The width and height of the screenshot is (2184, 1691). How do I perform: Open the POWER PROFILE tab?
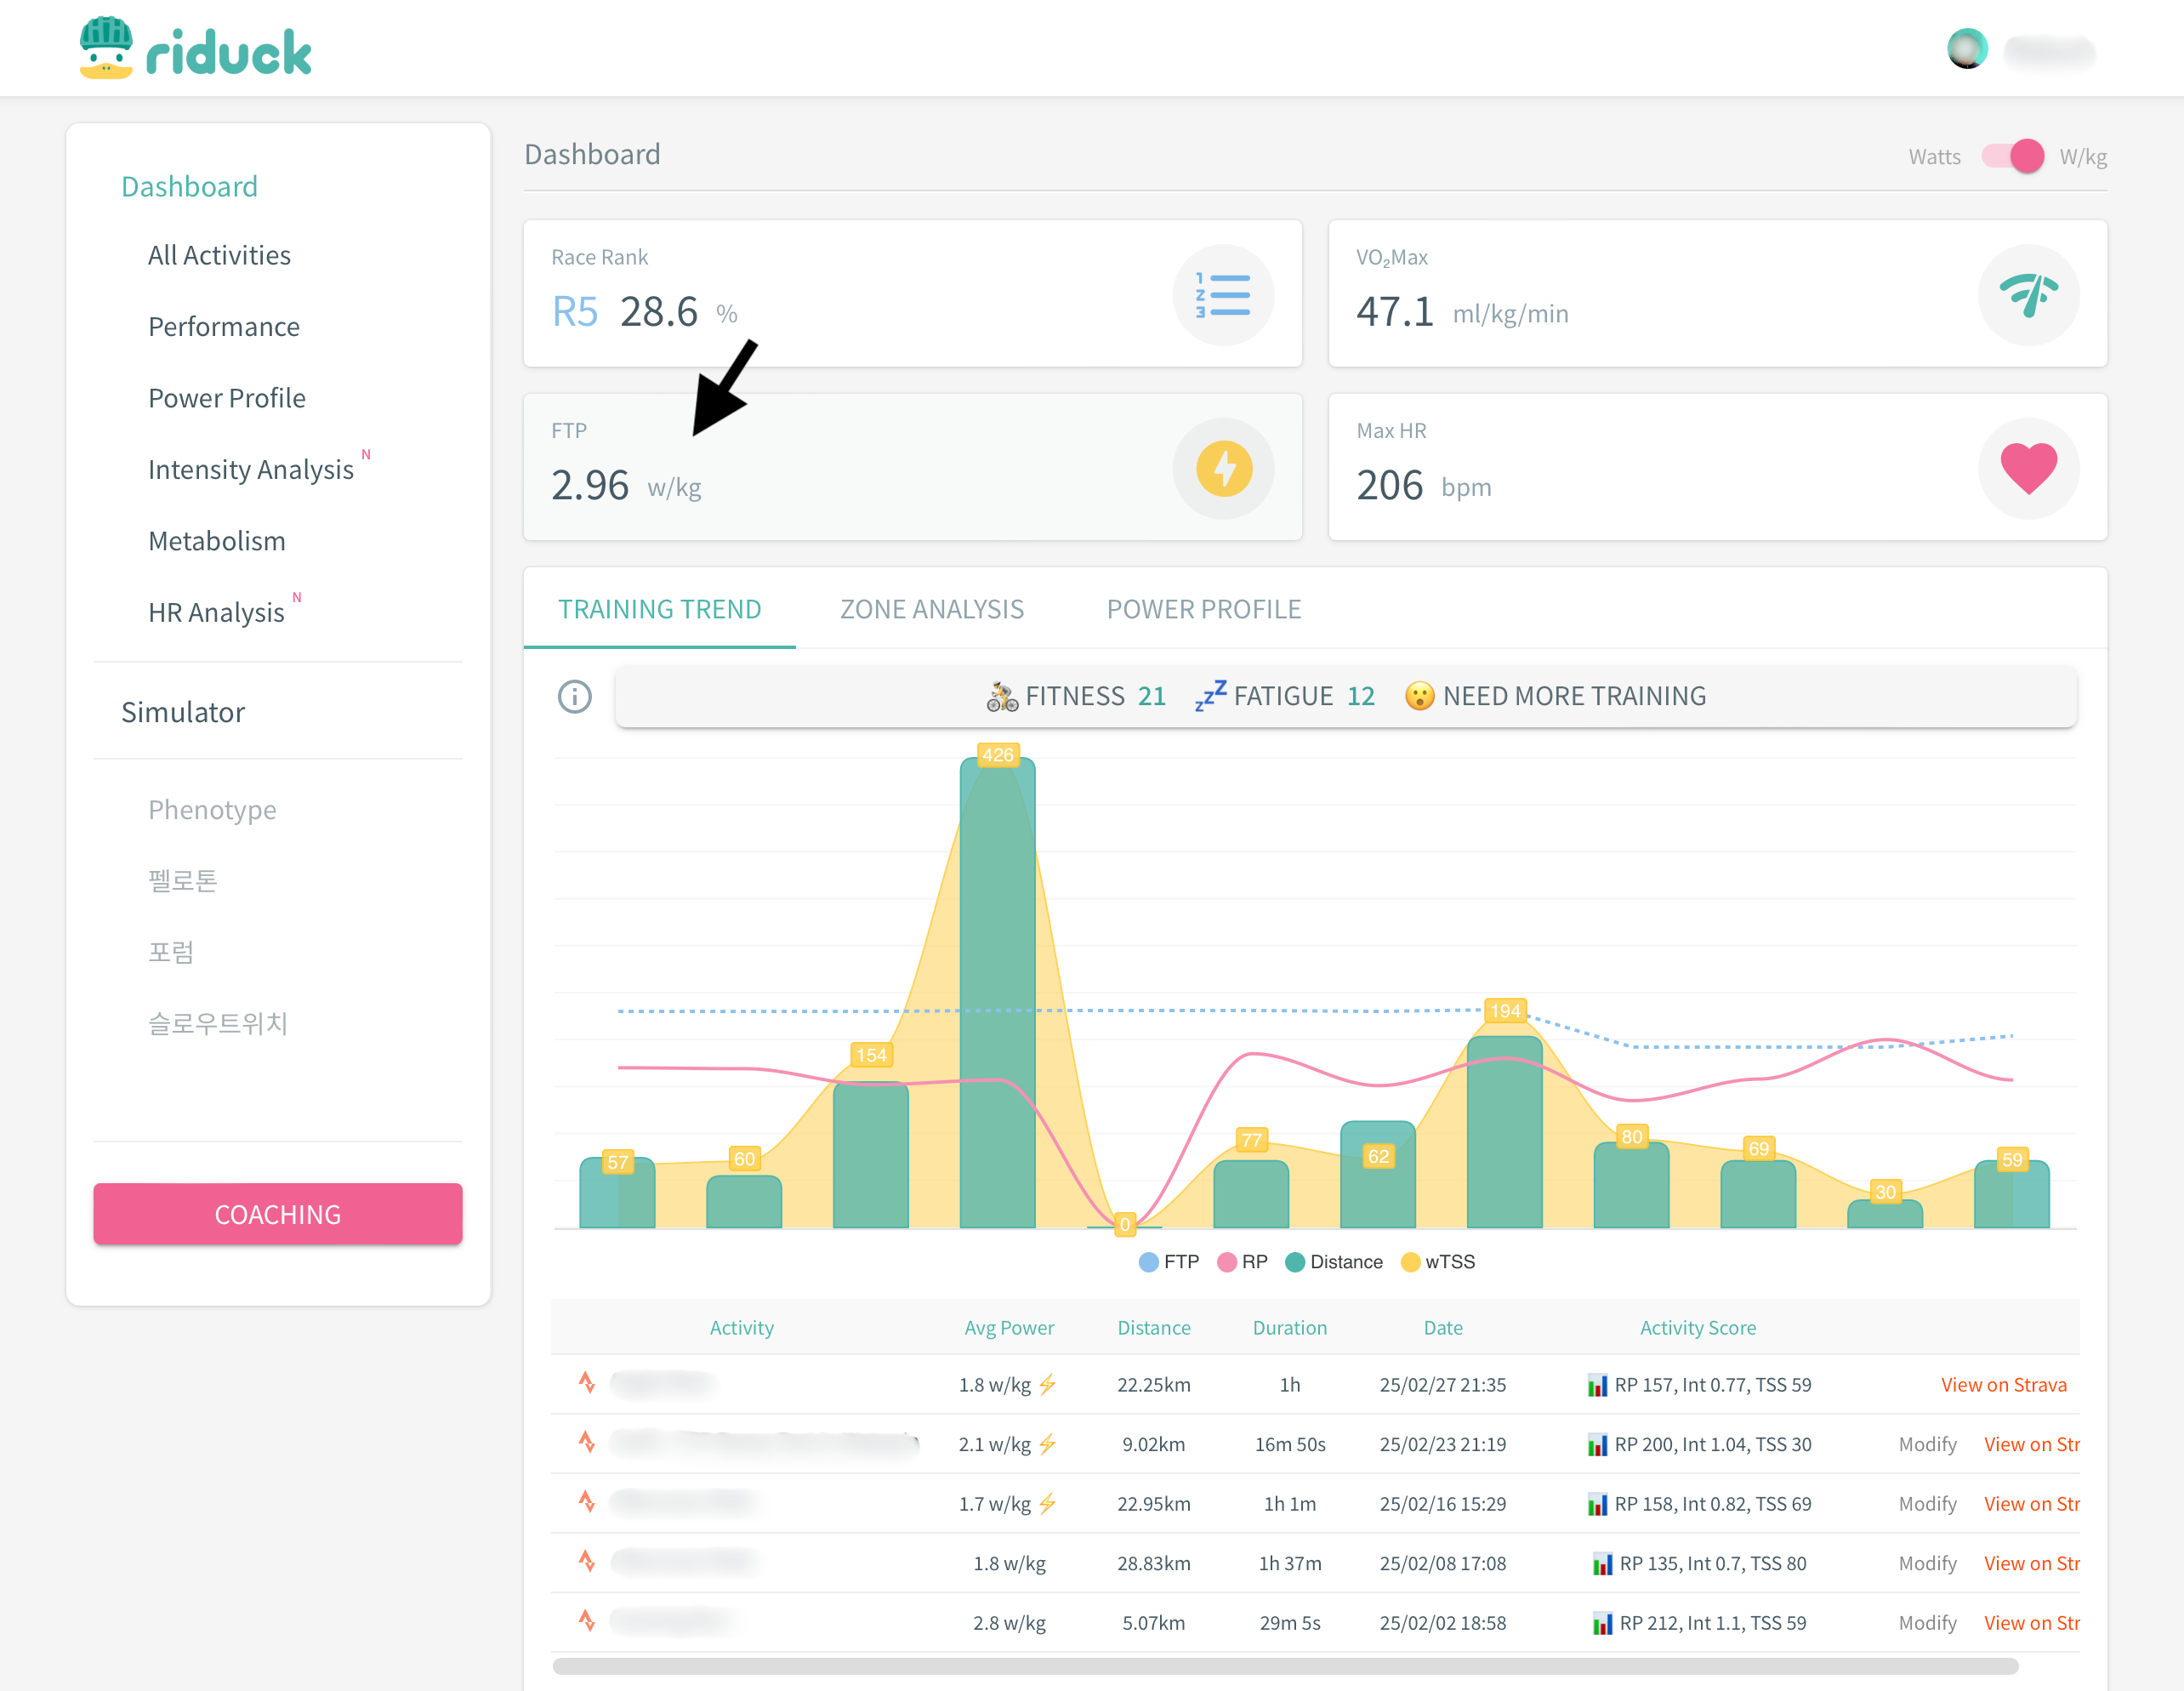click(x=1203, y=609)
